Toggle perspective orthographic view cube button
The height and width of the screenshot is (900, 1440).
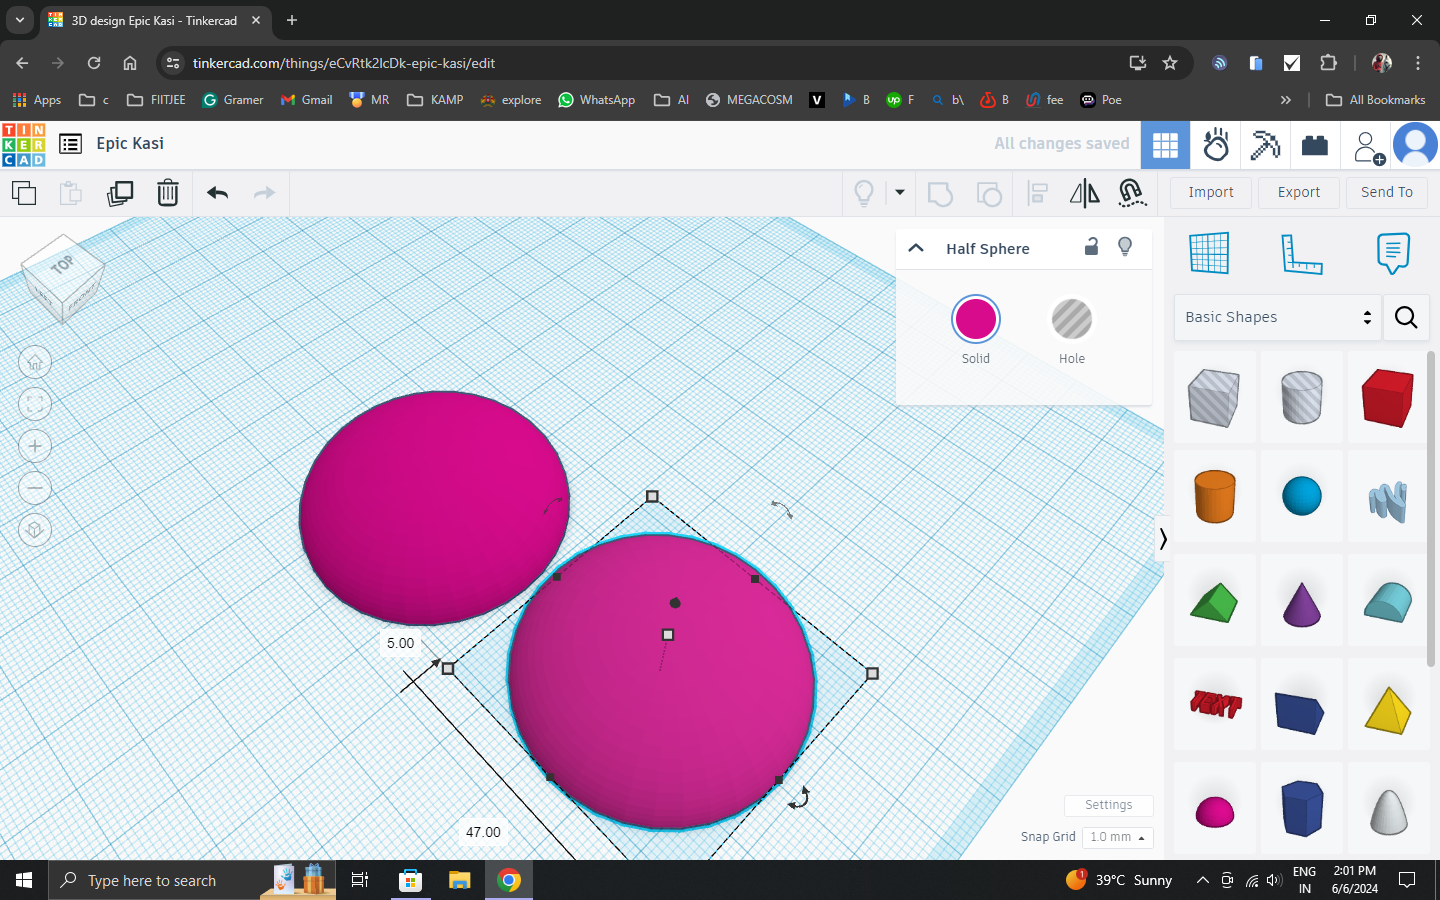click(35, 530)
